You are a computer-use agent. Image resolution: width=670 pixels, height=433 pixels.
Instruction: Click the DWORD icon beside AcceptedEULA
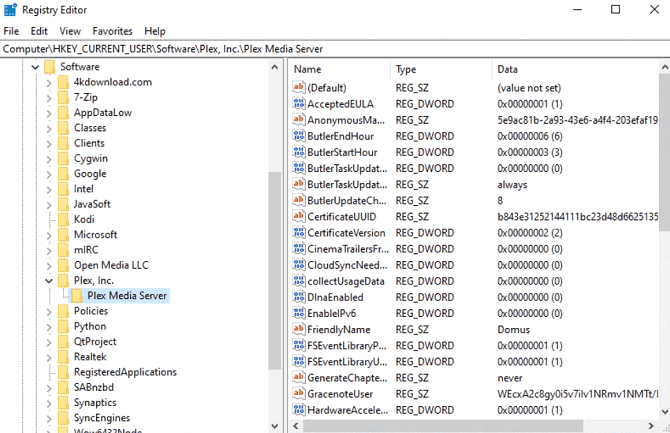click(x=299, y=103)
